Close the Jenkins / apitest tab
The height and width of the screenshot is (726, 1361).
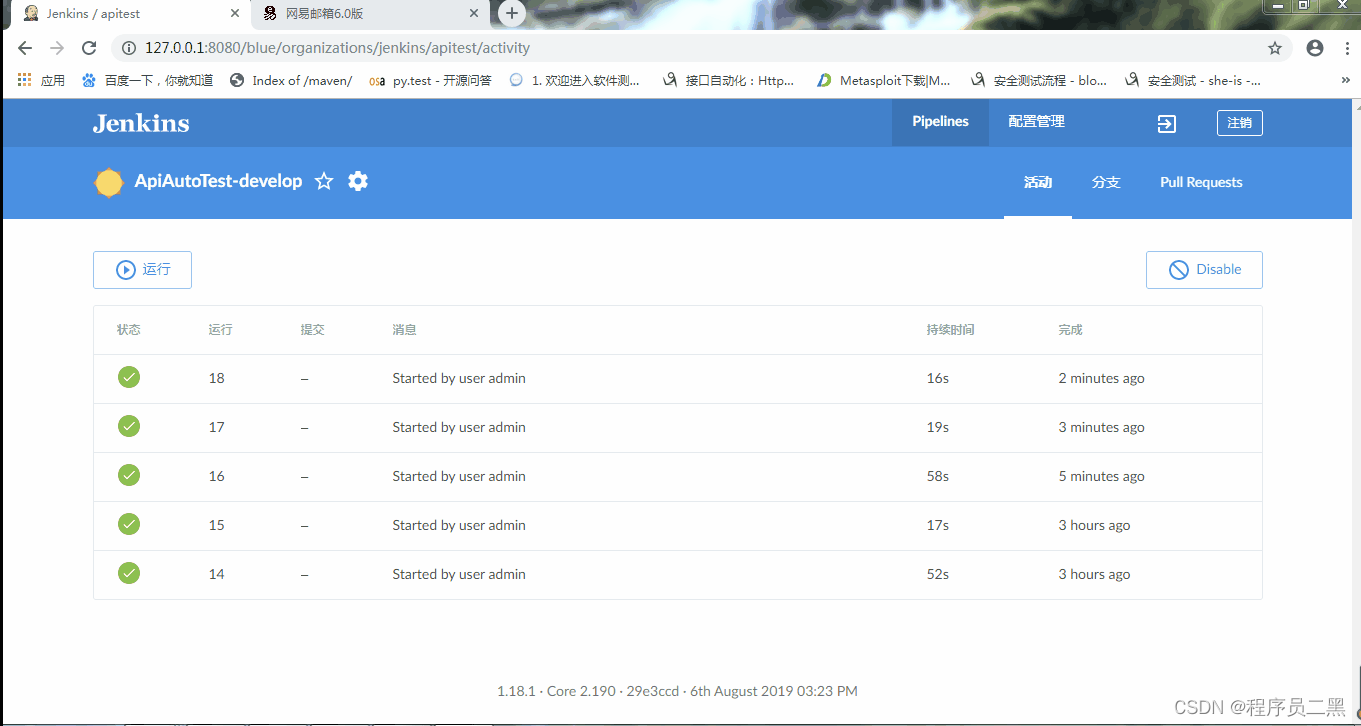pos(236,14)
